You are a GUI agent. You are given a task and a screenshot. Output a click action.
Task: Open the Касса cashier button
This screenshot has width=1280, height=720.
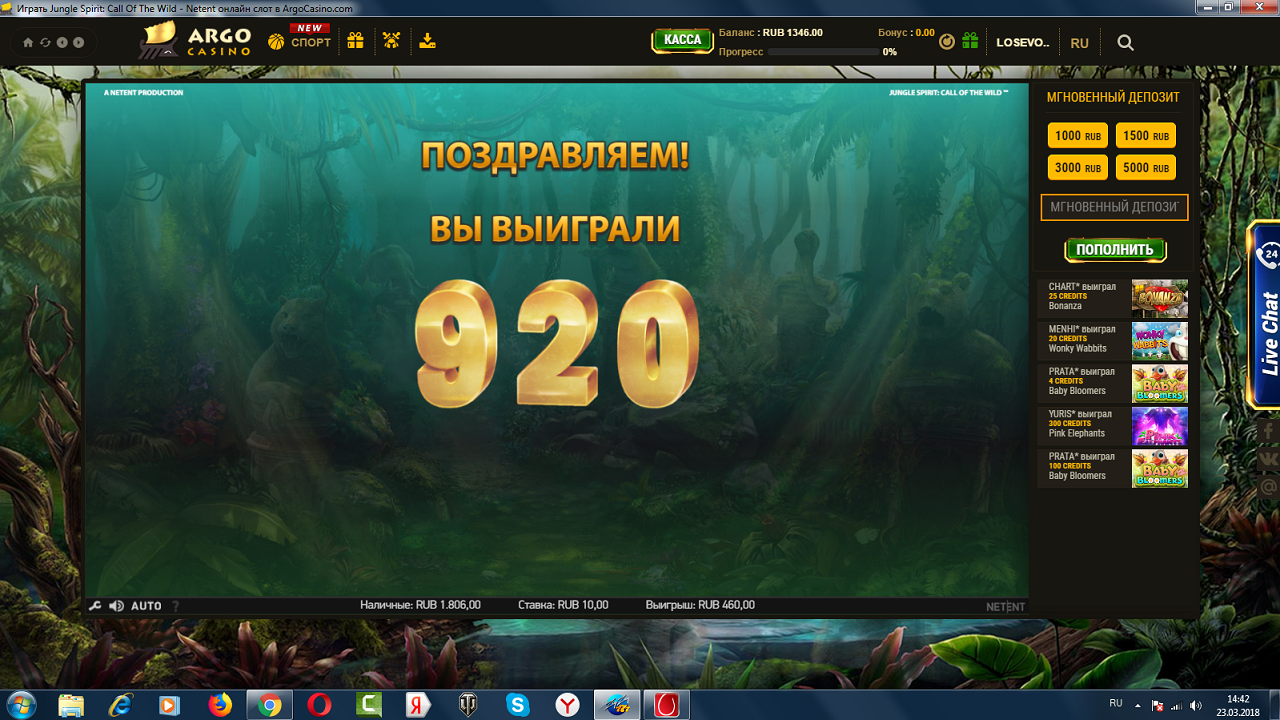pos(682,40)
